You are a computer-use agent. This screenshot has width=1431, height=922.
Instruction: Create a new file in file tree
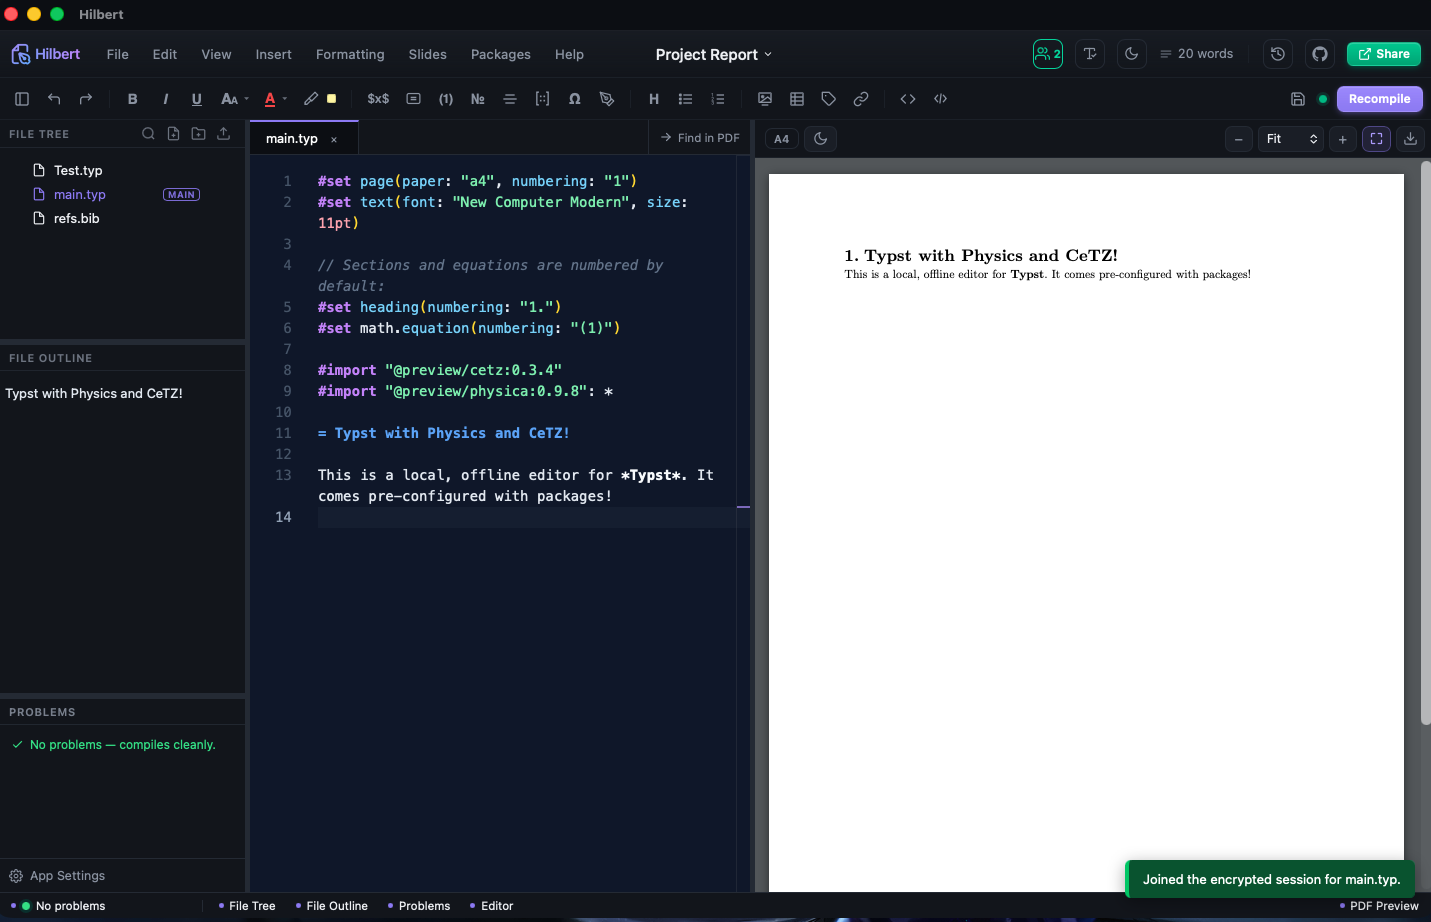(x=174, y=133)
